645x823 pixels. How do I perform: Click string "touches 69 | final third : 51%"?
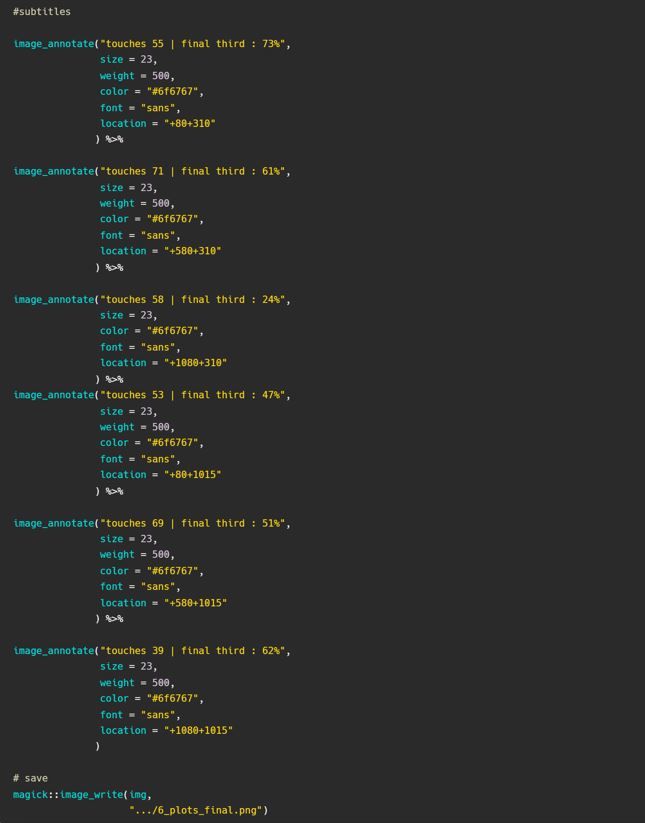pos(193,523)
